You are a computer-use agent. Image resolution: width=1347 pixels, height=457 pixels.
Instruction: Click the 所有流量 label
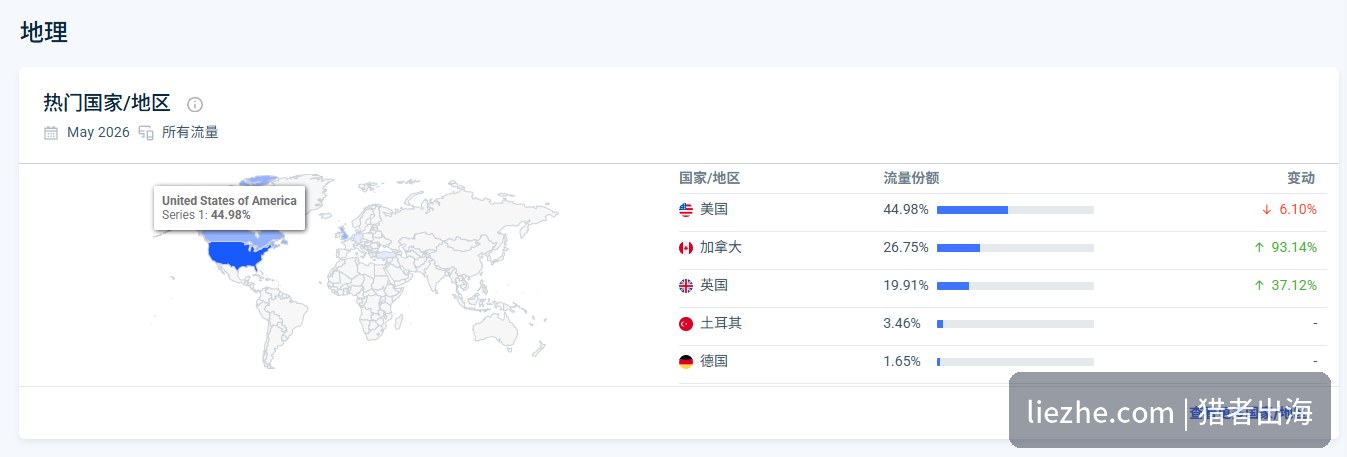190,133
